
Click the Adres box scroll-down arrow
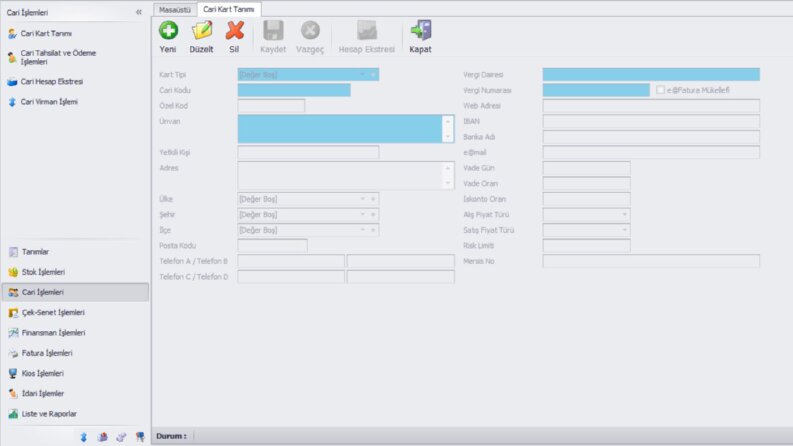[x=448, y=184]
